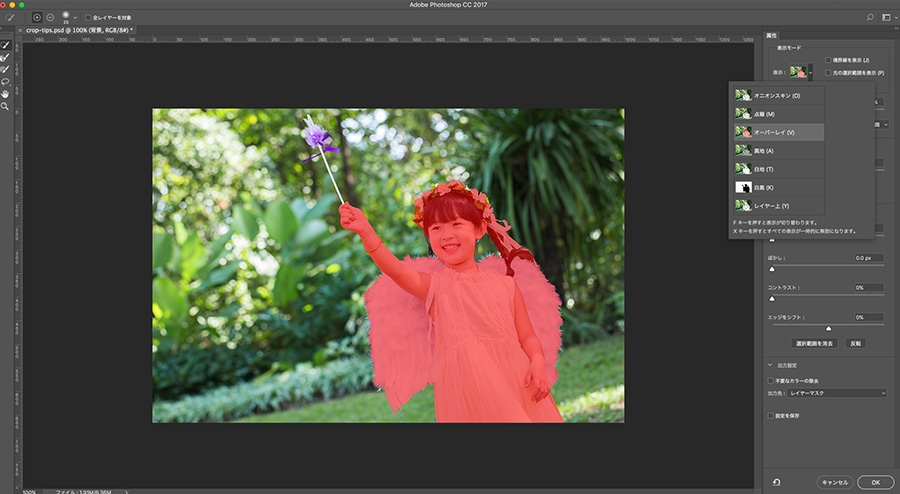Click the コントラスト slider handle
Image resolution: width=900 pixels, height=494 pixels.
(772, 299)
